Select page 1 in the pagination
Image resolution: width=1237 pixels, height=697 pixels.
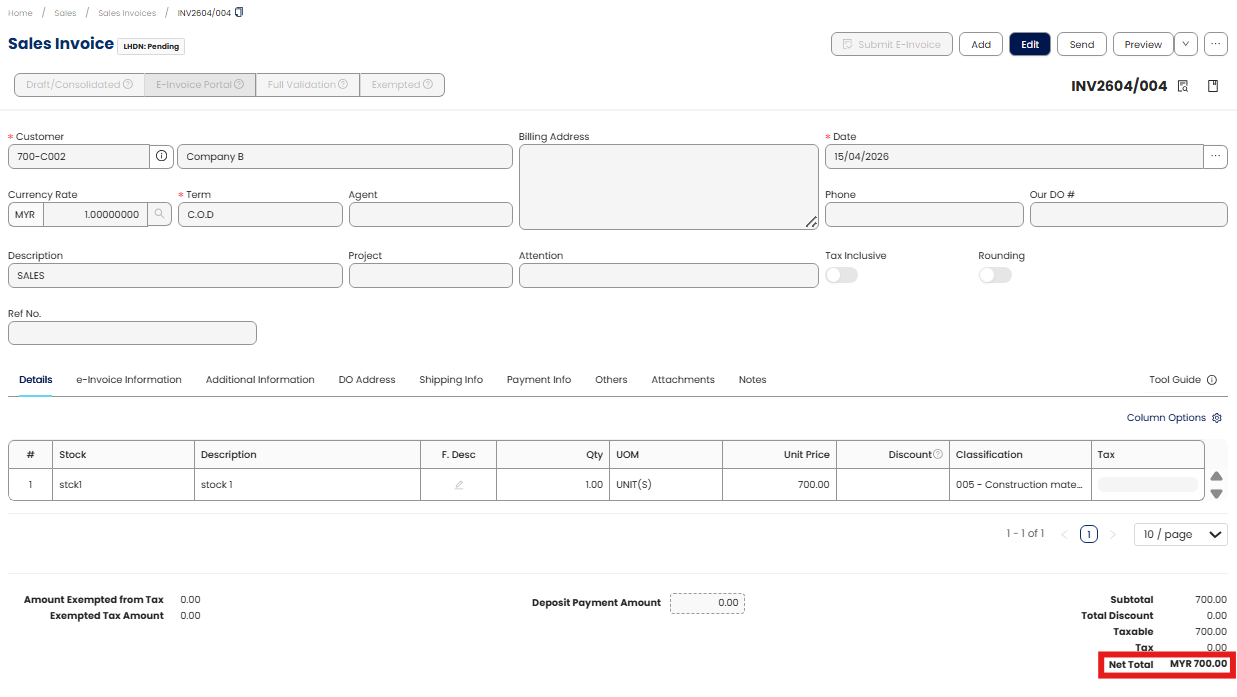coord(1089,535)
